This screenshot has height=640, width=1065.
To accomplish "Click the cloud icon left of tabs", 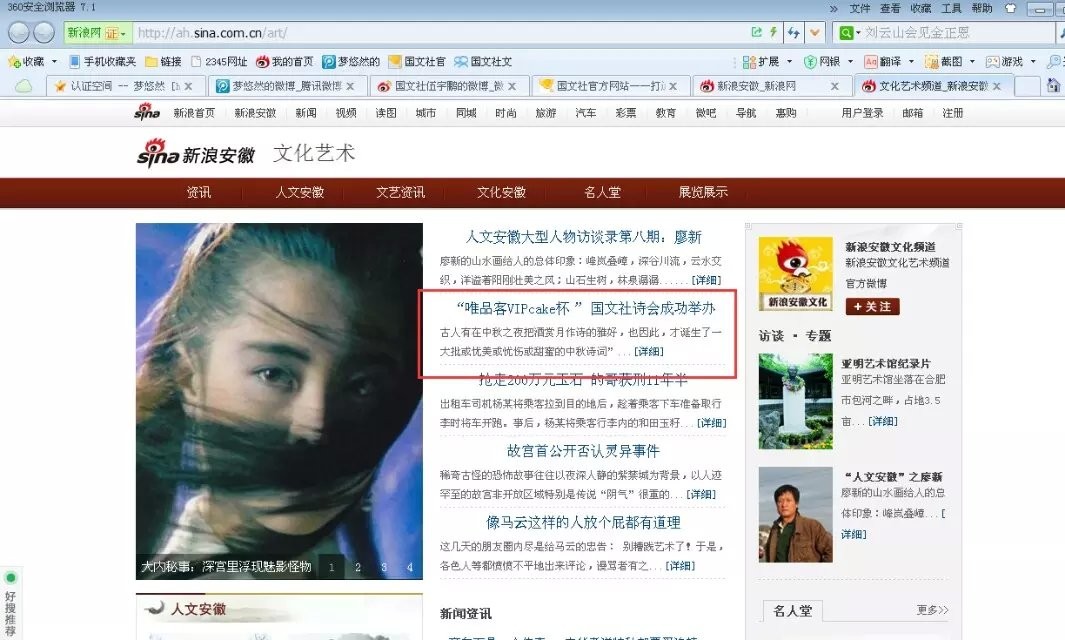I will coord(24,86).
